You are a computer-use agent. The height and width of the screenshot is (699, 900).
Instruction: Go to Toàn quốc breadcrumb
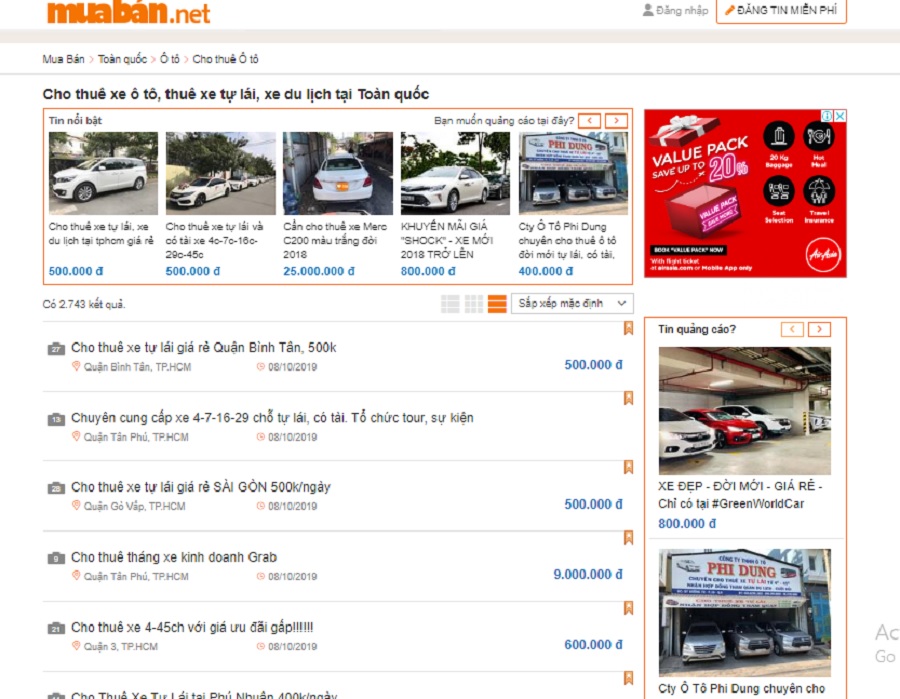[x=122, y=59]
